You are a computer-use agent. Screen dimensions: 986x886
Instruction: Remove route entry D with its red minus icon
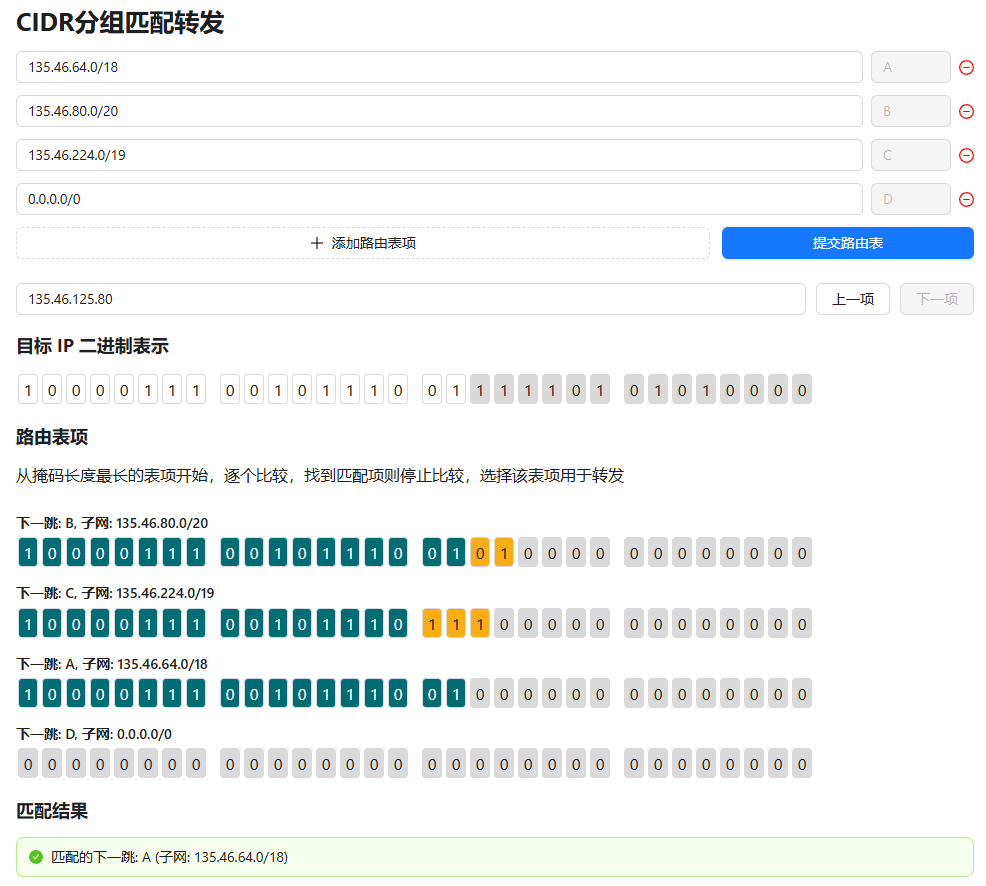(966, 199)
